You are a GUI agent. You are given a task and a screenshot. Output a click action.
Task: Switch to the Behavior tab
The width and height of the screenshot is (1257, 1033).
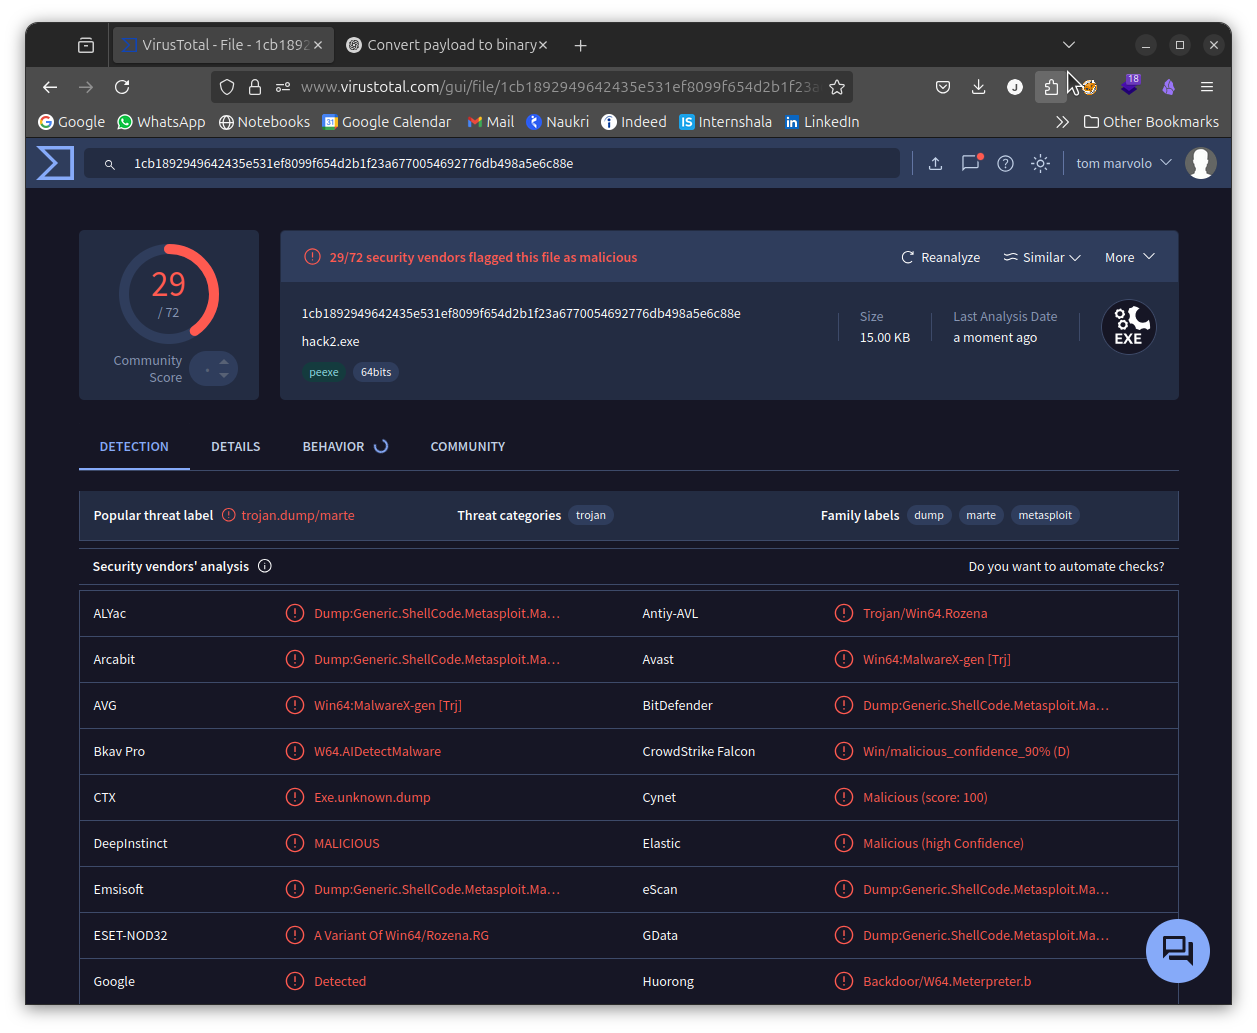[345, 447]
